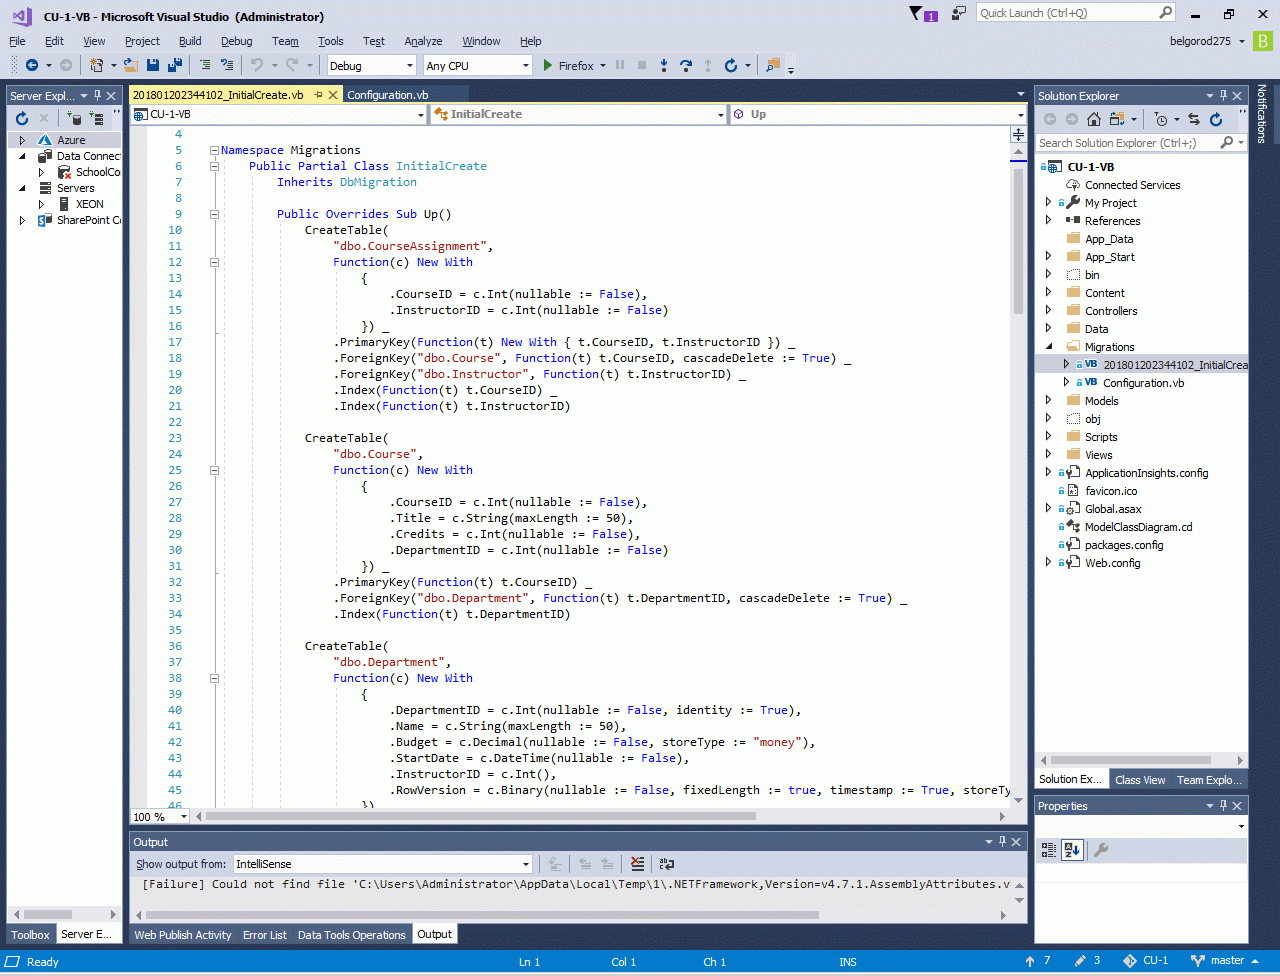1280x976 pixels.
Task: Click the Sync with Active Document icon
Action: point(1193,119)
